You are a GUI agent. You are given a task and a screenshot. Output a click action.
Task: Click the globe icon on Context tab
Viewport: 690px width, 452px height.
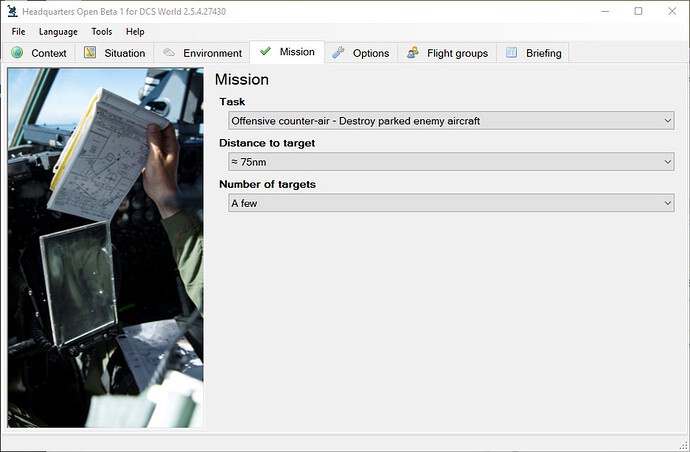coord(17,53)
